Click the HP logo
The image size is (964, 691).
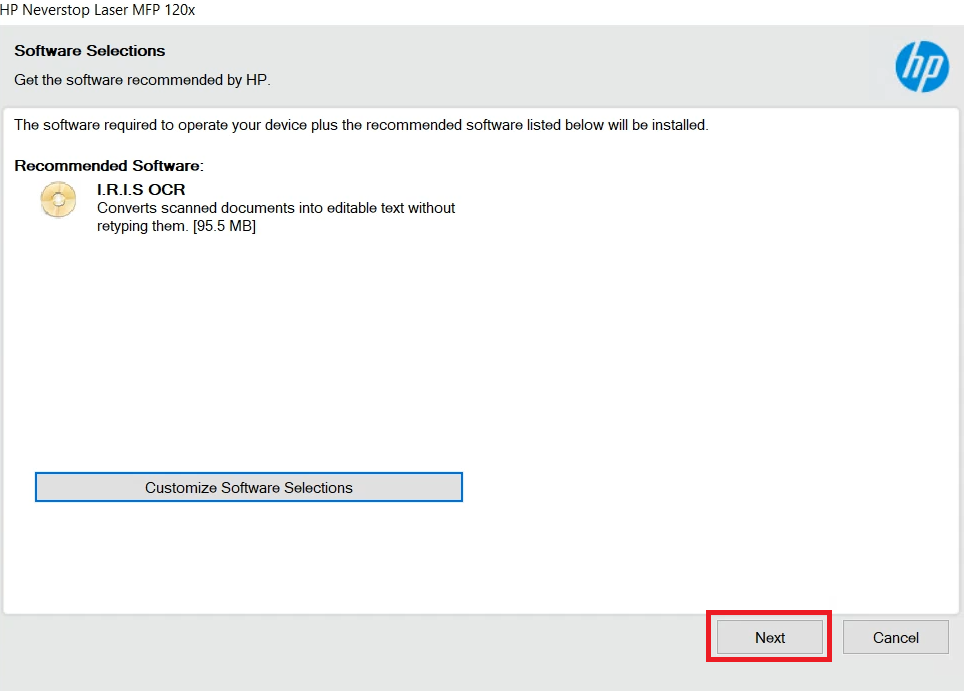pos(922,66)
